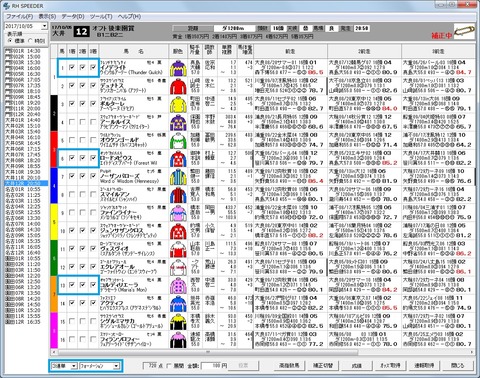This screenshot has width=480, height=378.
Task: Open the データ(D) menu
Action: (x=73, y=16)
